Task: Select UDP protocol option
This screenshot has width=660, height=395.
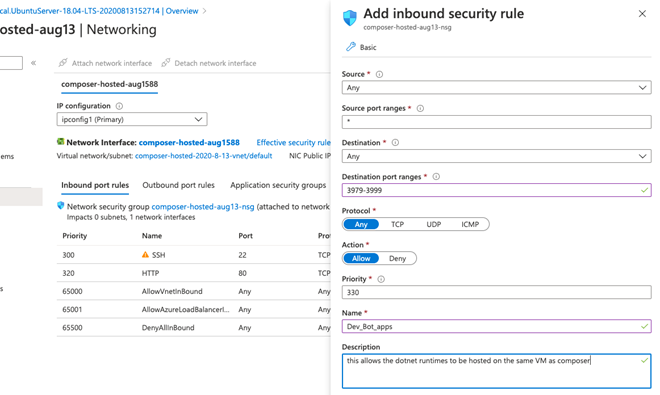Action: pos(434,224)
